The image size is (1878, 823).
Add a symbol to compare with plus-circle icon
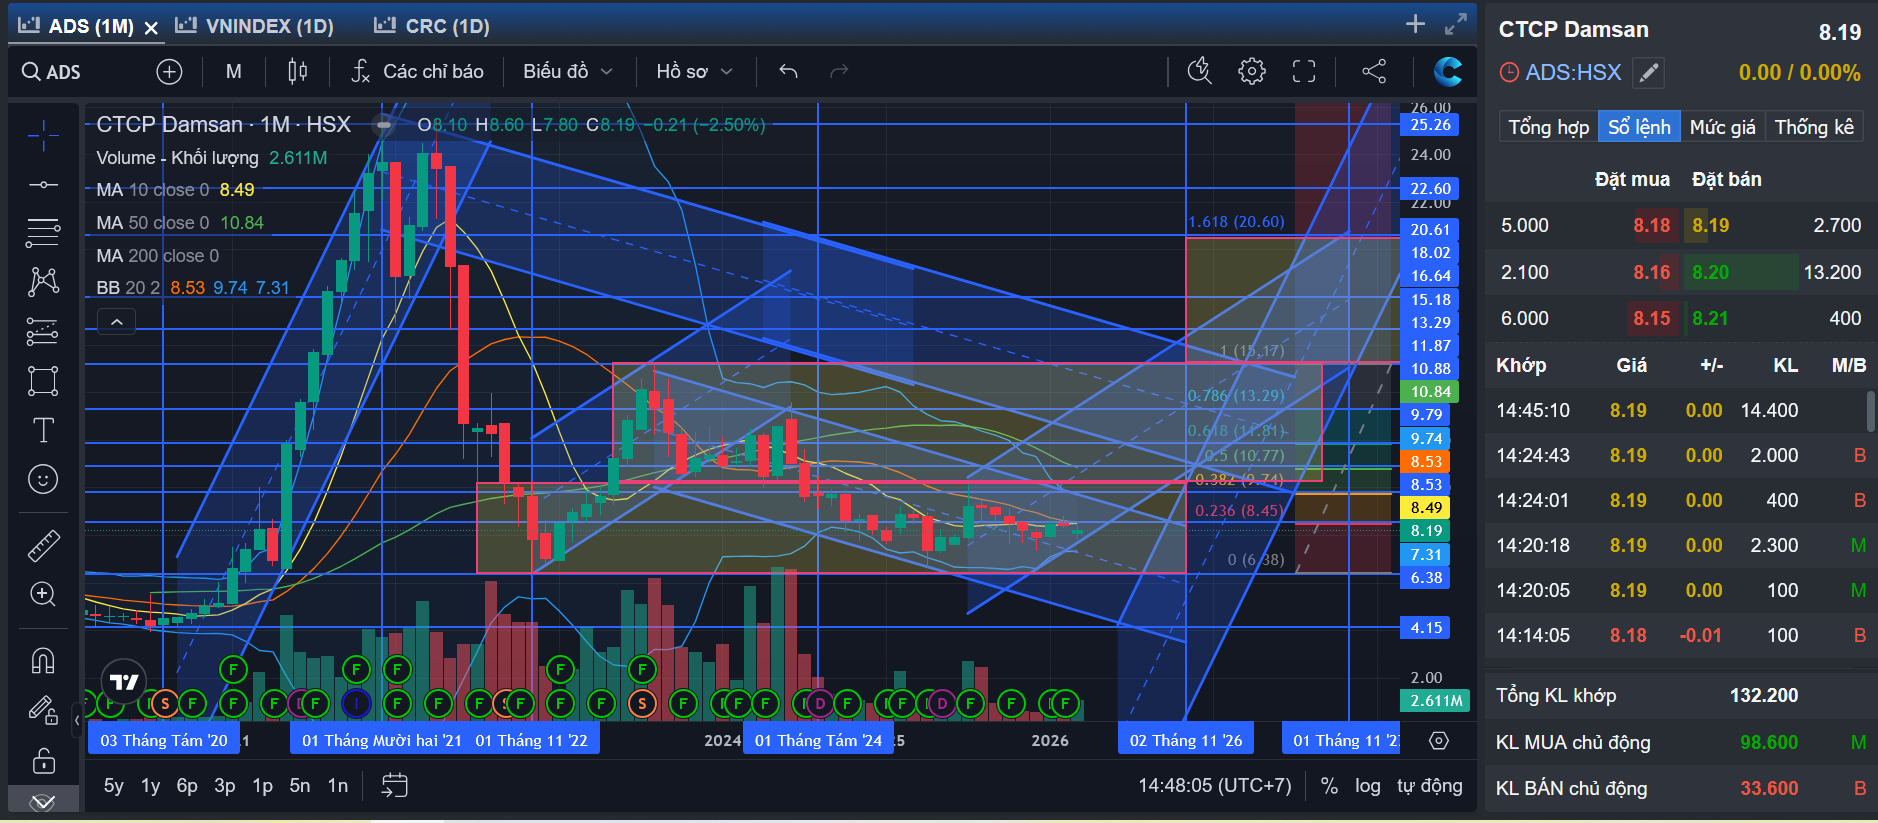(169, 72)
